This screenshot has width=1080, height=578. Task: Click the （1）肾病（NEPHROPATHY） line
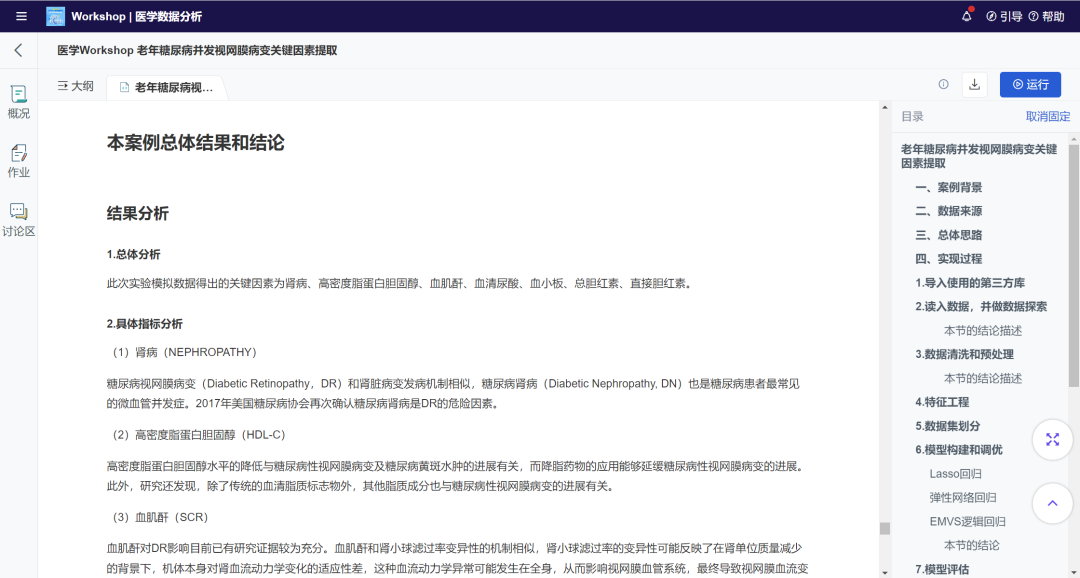(185, 352)
